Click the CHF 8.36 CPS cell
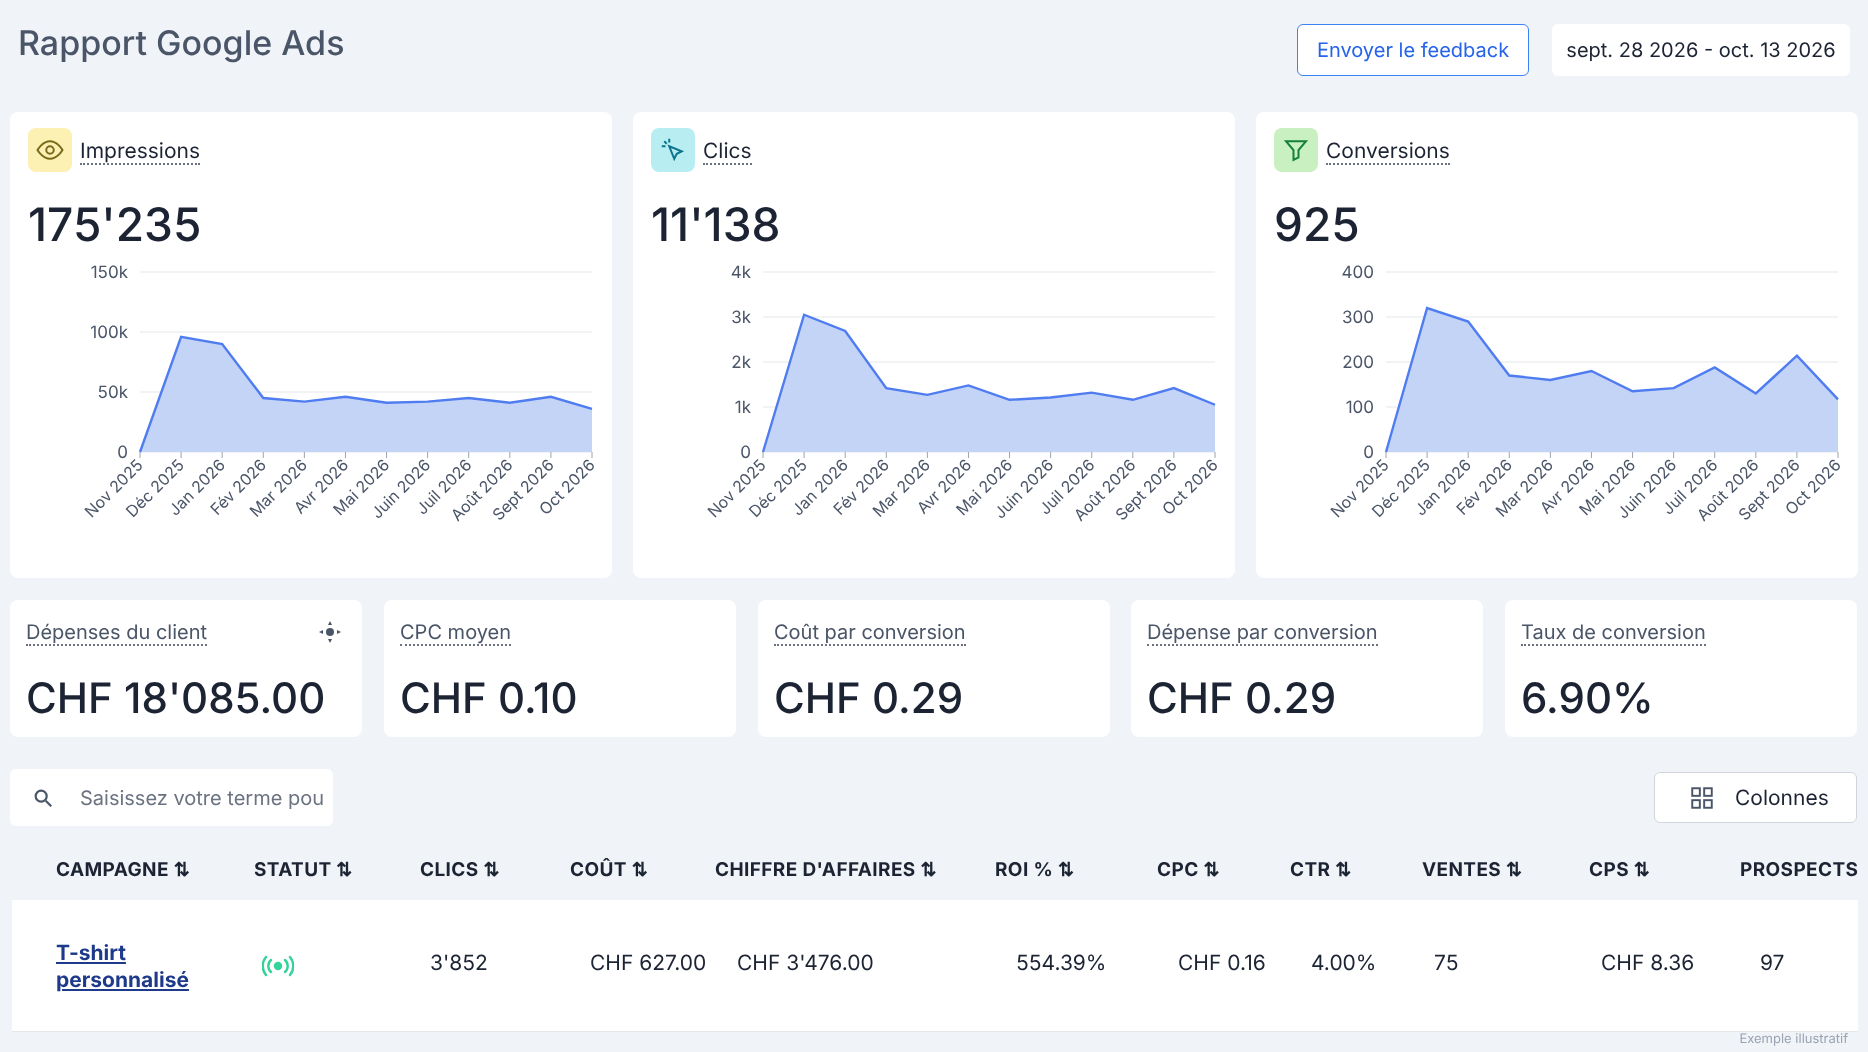The width and height of the screenshot is (1868, 1052). point(1647,963)
